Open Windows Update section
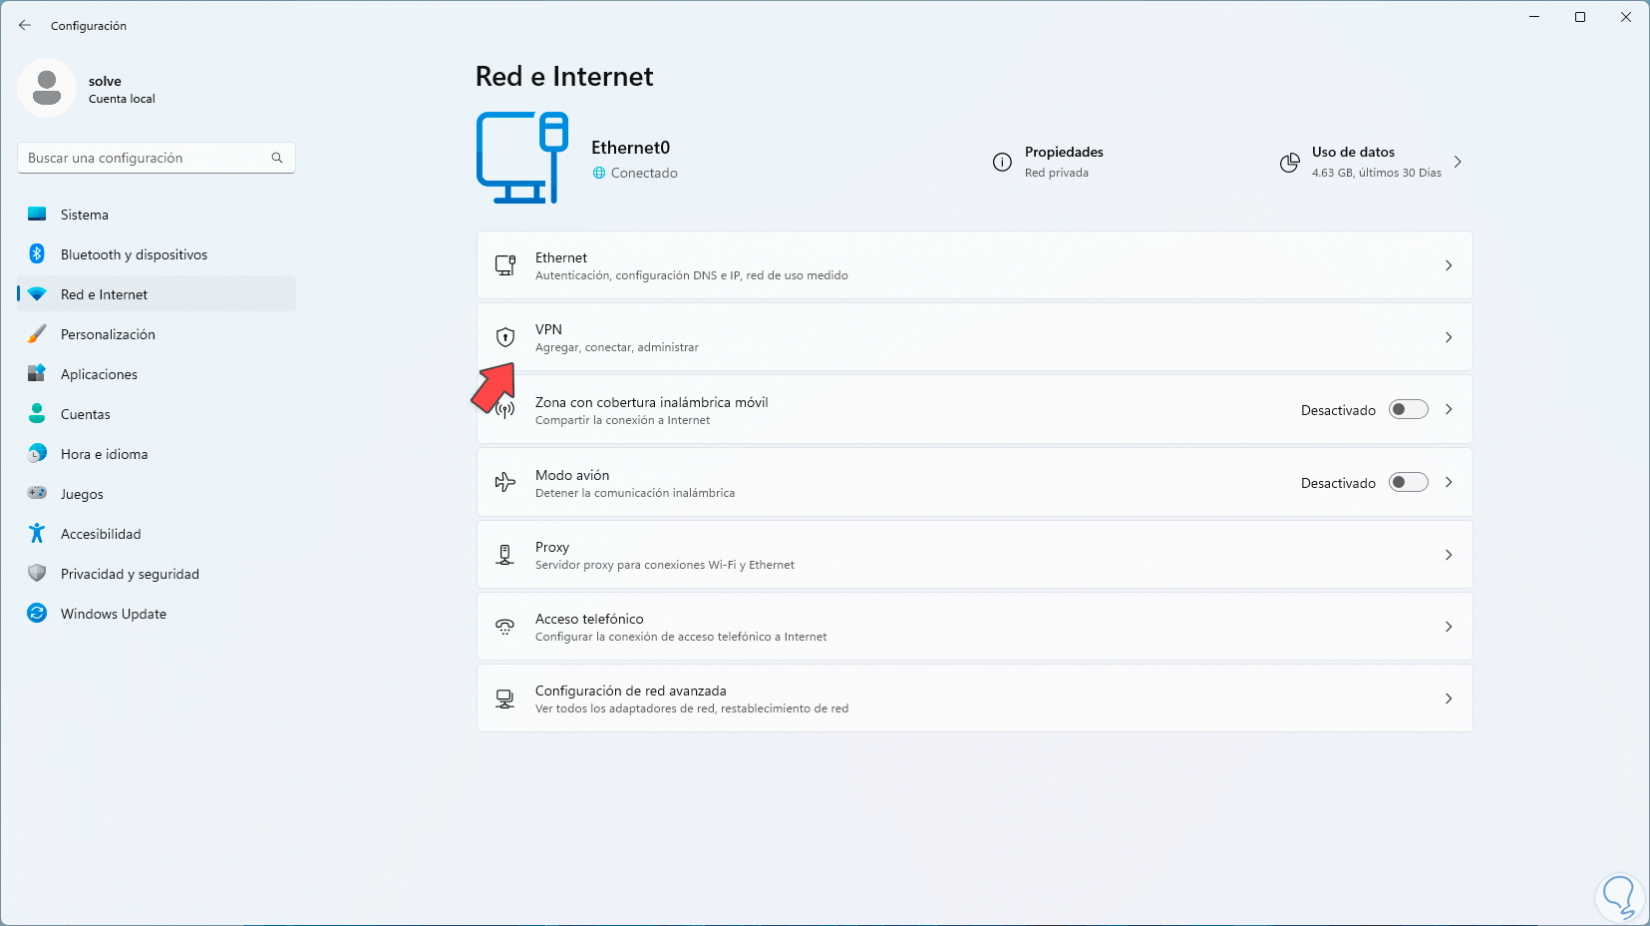1650x926 pixels. click(x=156, y=614)
